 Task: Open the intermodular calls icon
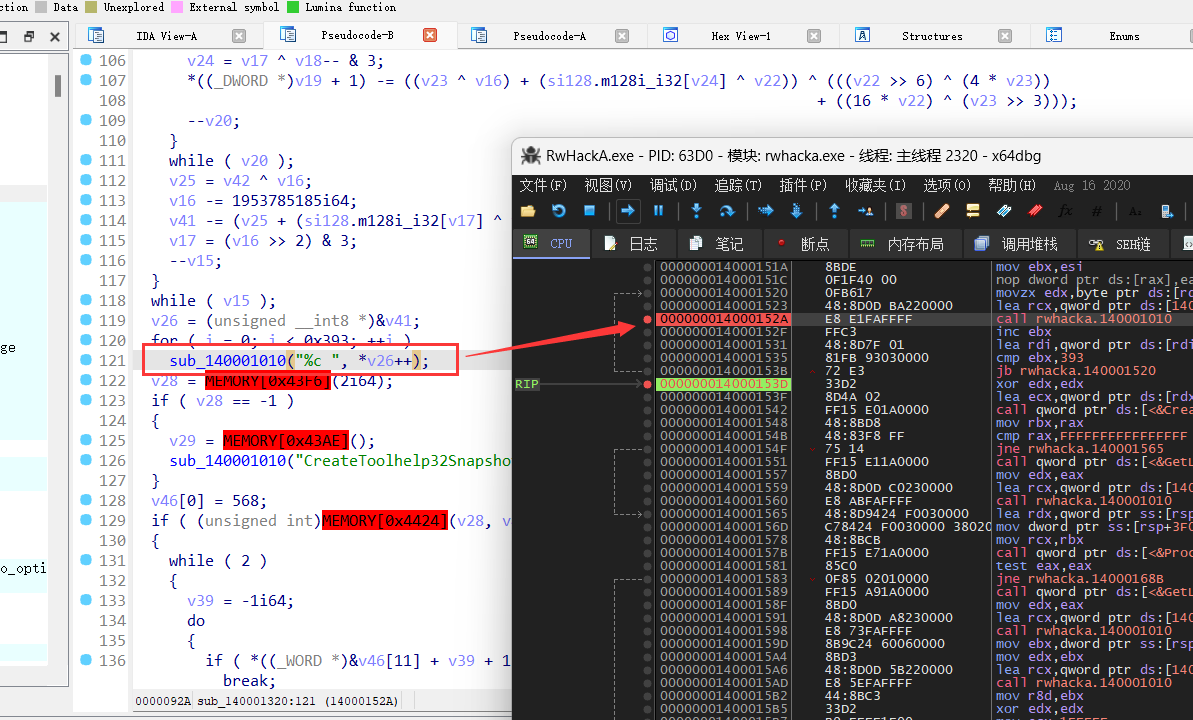pyautogui.click(x=1166, y=211)
